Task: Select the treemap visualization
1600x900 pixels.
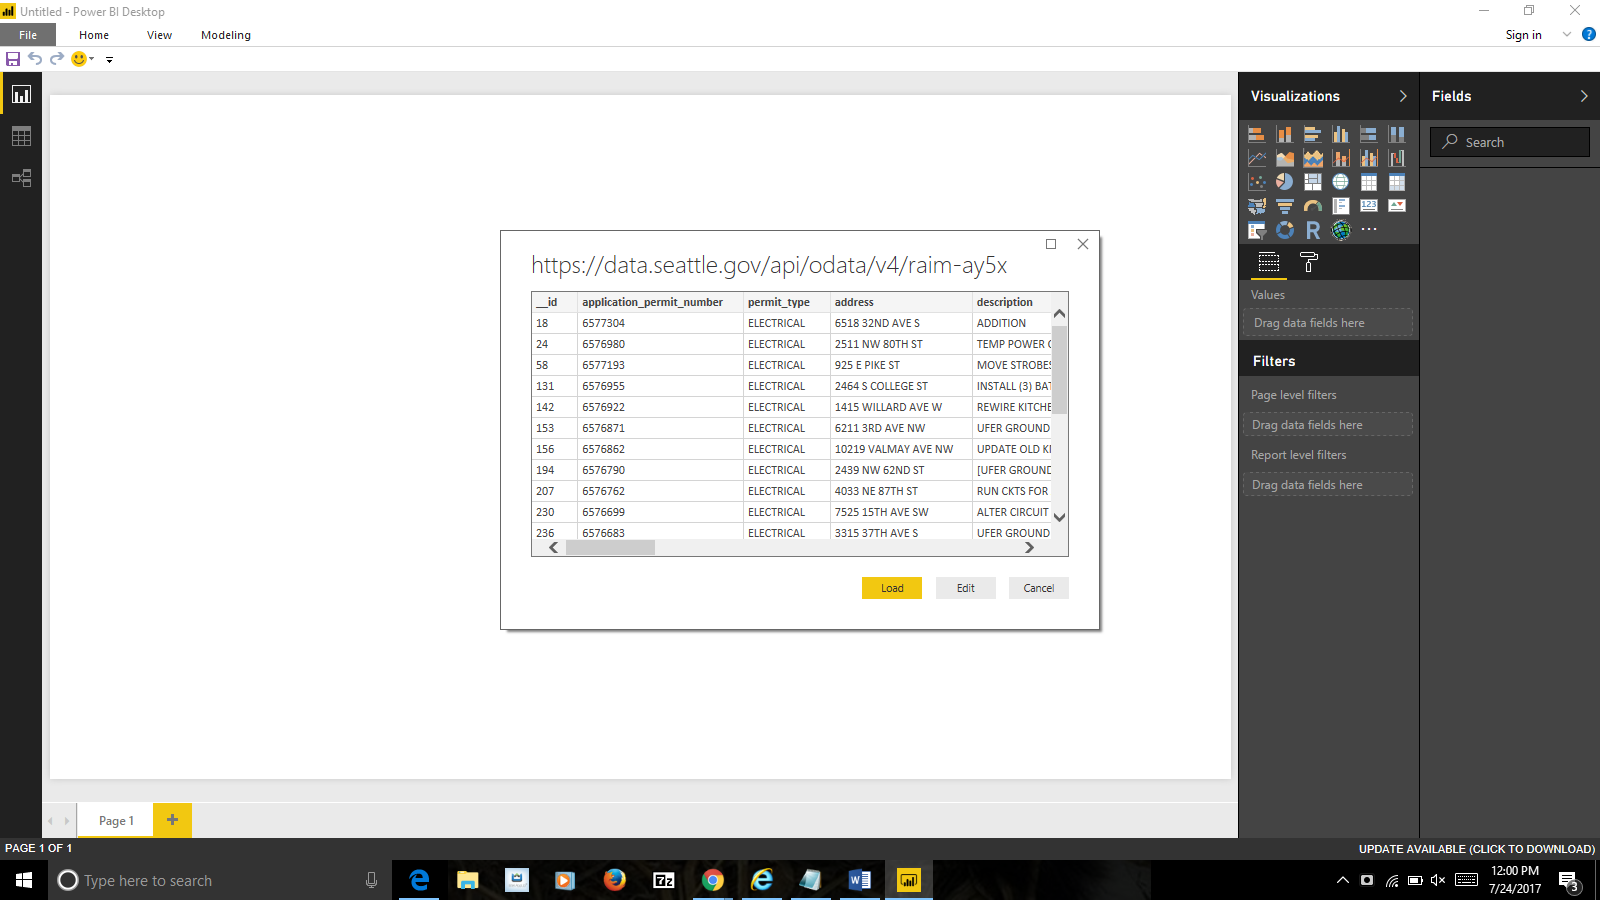Action: pyautogui.click(x=1313, y=182)
